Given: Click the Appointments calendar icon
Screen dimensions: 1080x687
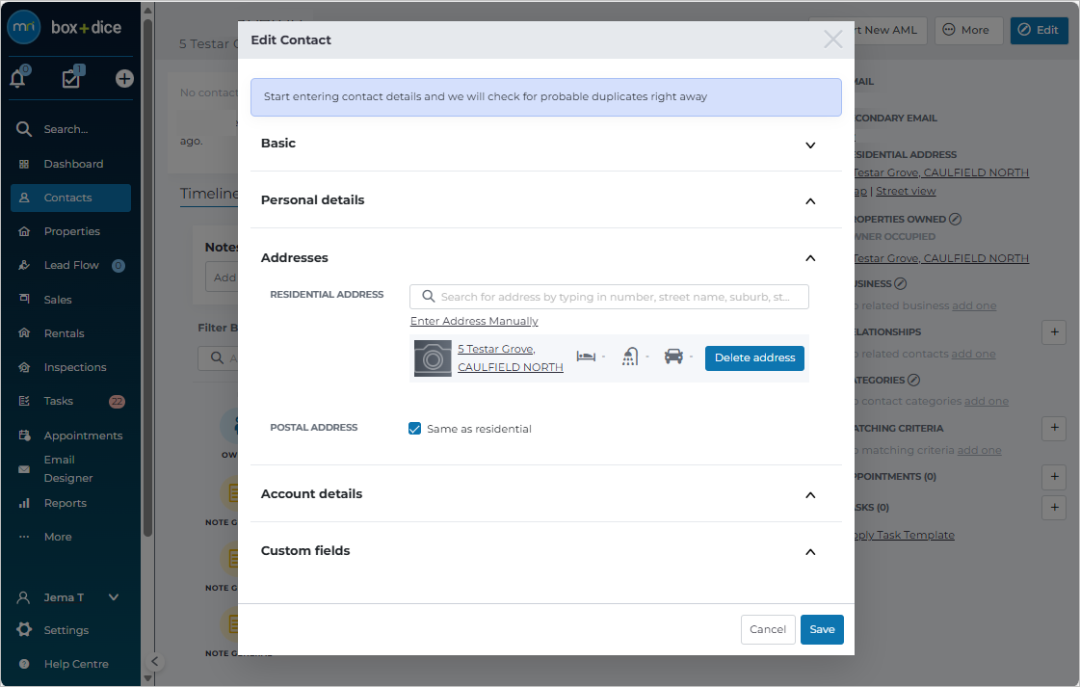Looking at the screenshot, I should [x=24, y=435].
